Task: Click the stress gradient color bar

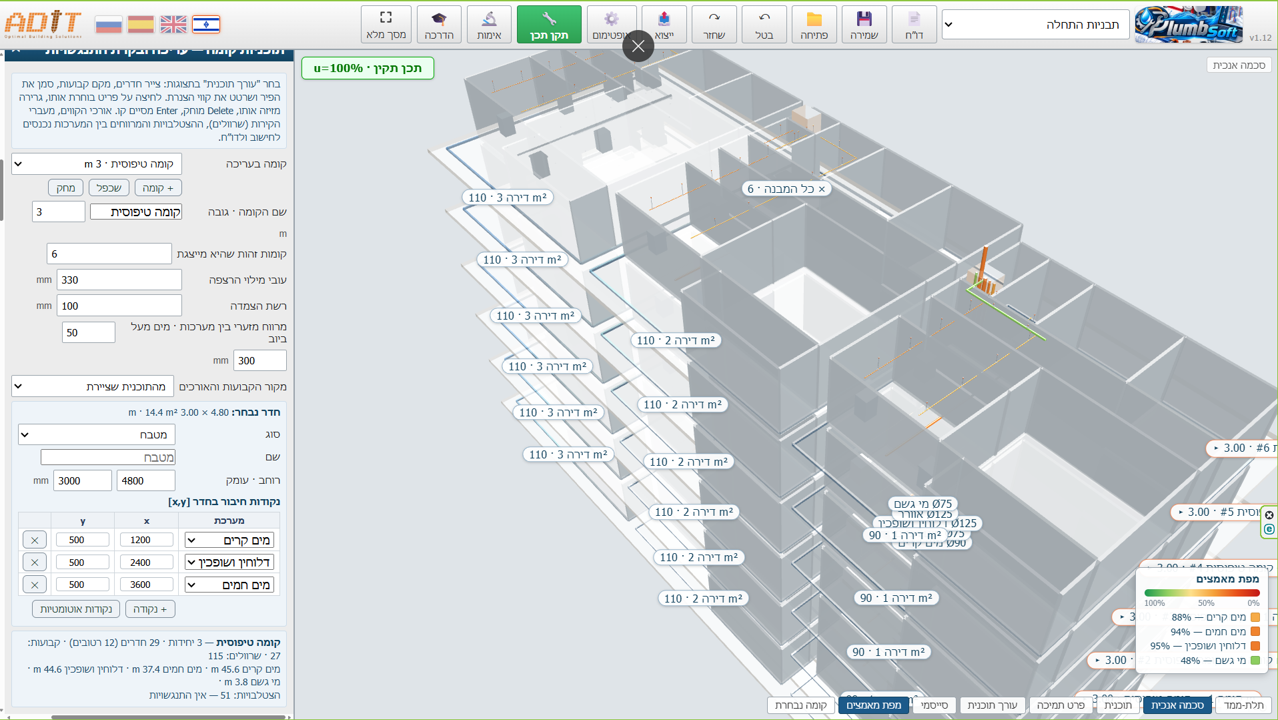Action: 1202,593
